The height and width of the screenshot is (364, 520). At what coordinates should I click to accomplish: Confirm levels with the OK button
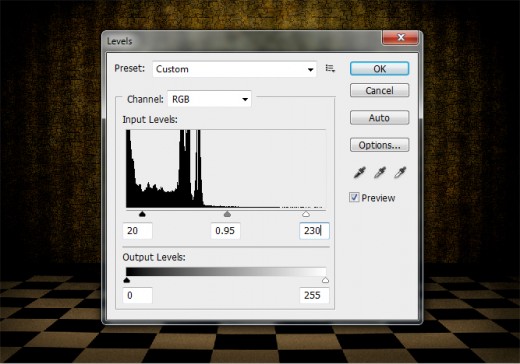[x=379, y=69]
